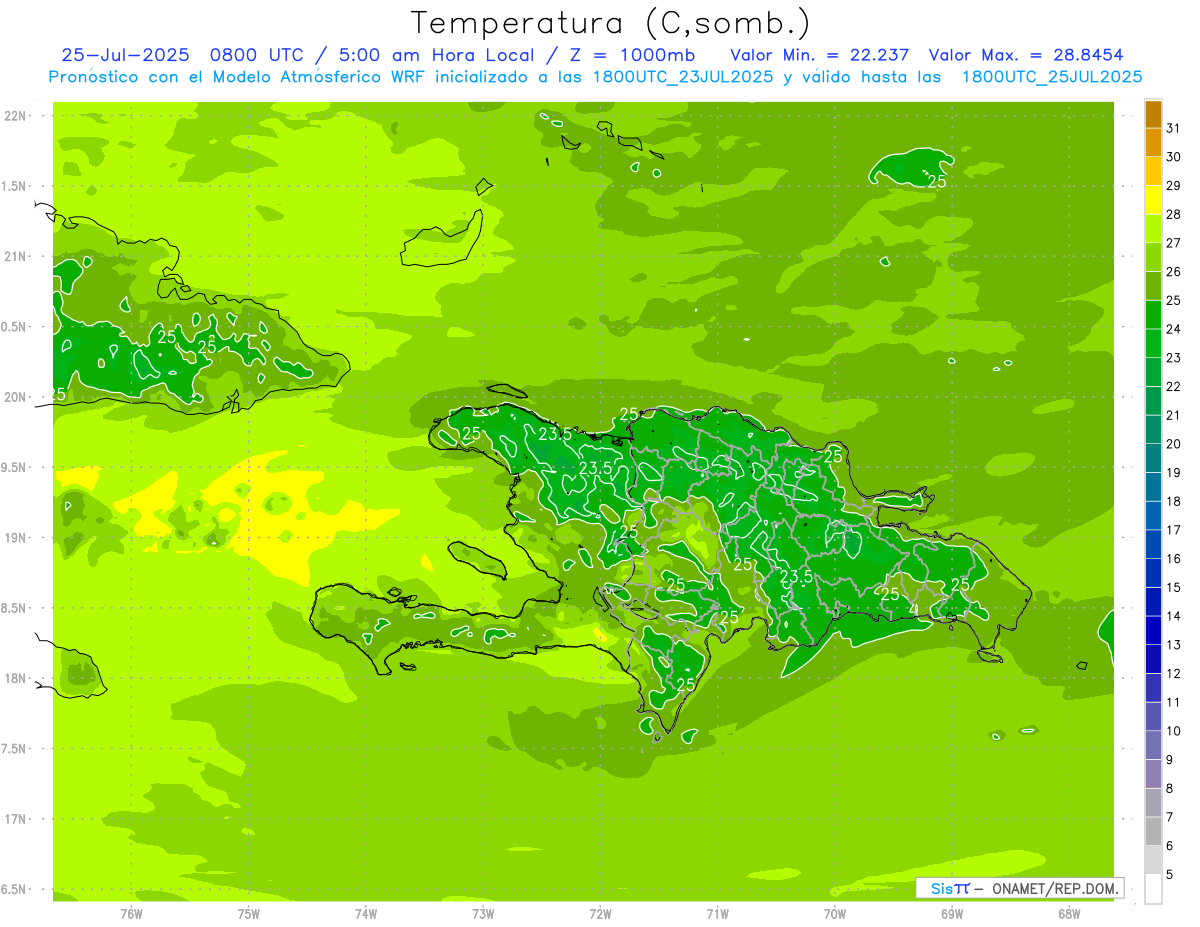Image resolution: width=1200 pixels, height=927 pixels.
Task: Click the orange colorbar segment above 31
Action: click(1153, 114)
